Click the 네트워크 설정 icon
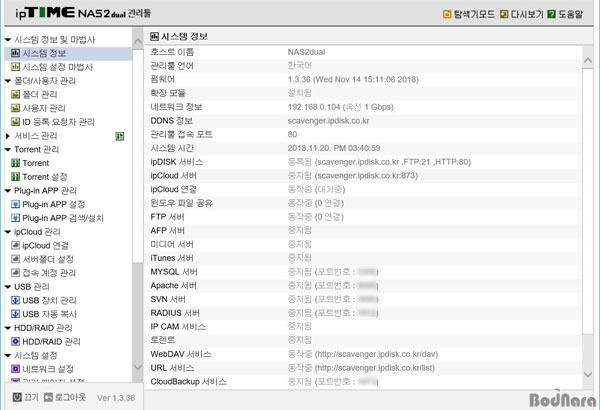The image size is (600, 410). [x=15, y=369]
